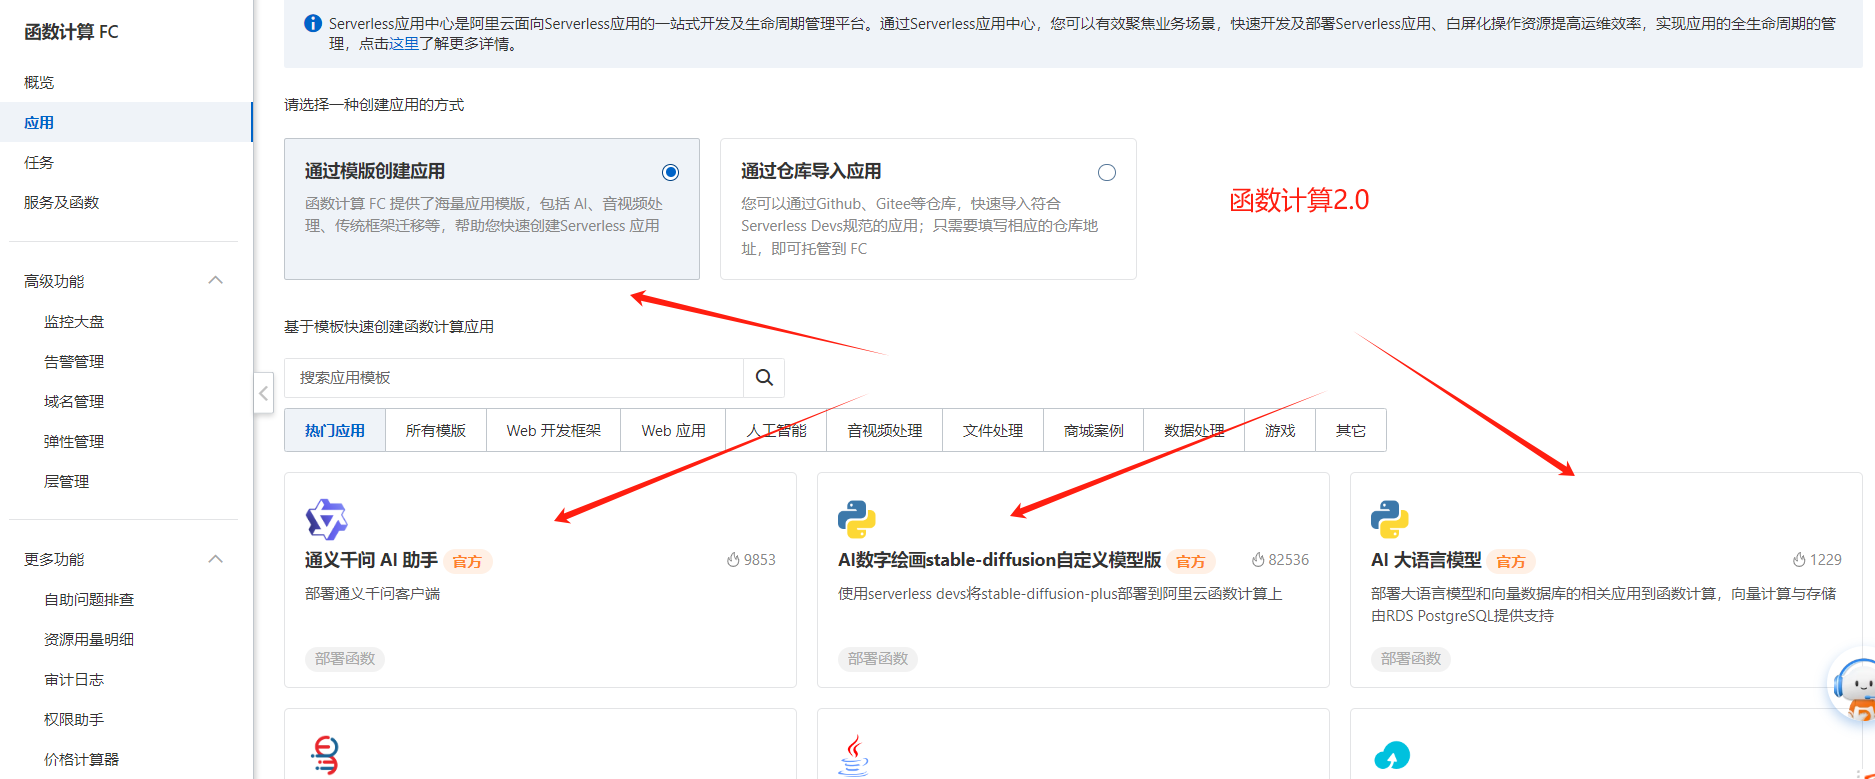Click the 部署通义千问客户端 description text
This screenshot has height=779, width=1875.
click(x=372, y=593)
